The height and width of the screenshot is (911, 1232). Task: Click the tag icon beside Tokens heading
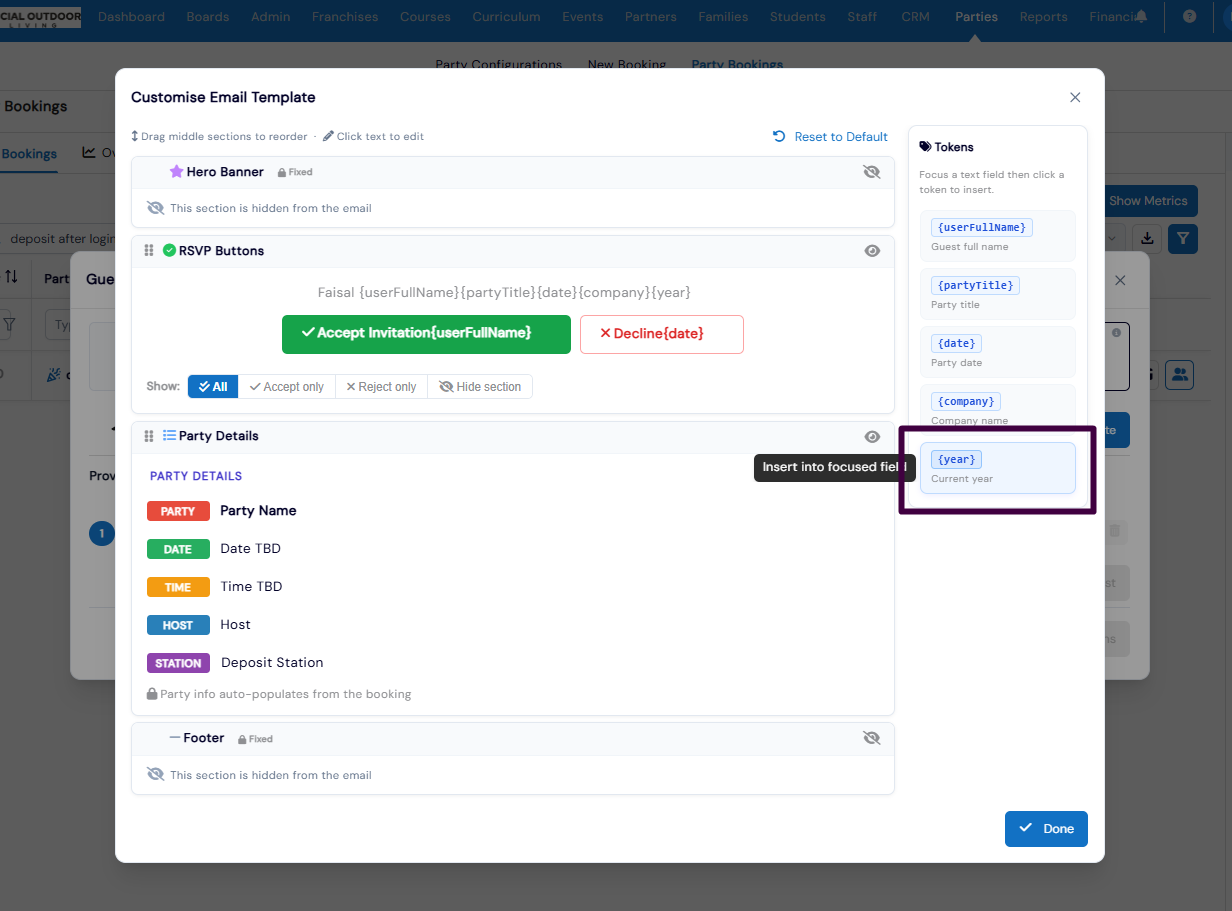point(925,147)
